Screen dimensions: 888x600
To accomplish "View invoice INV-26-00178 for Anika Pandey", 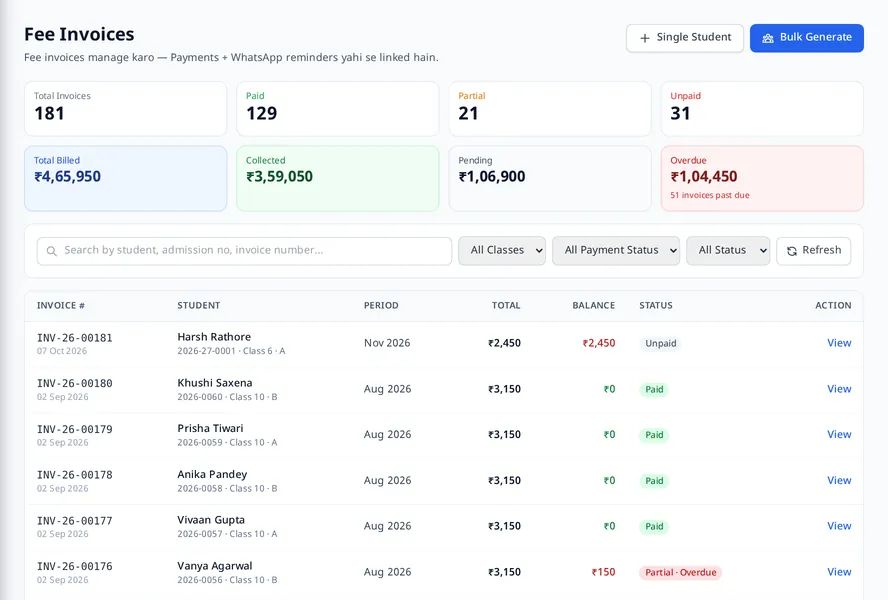I will point(839,480).
